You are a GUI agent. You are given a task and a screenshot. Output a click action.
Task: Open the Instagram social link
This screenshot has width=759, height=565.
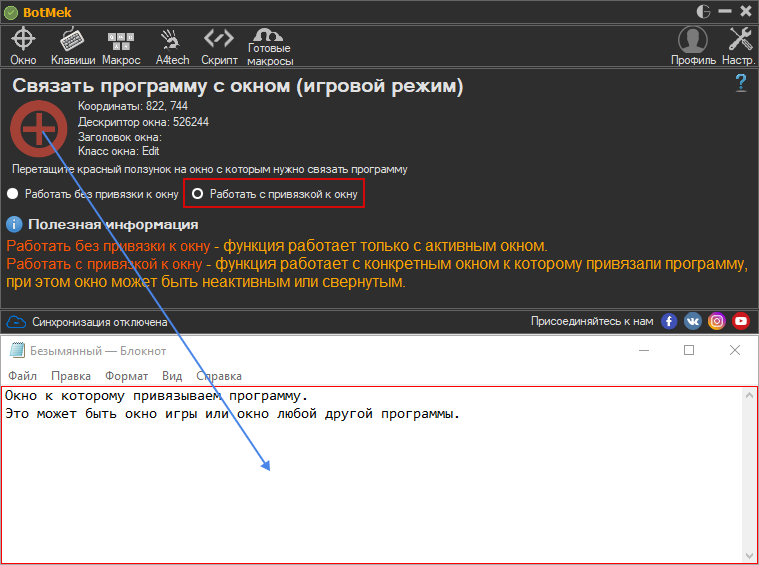click(717, 321)
